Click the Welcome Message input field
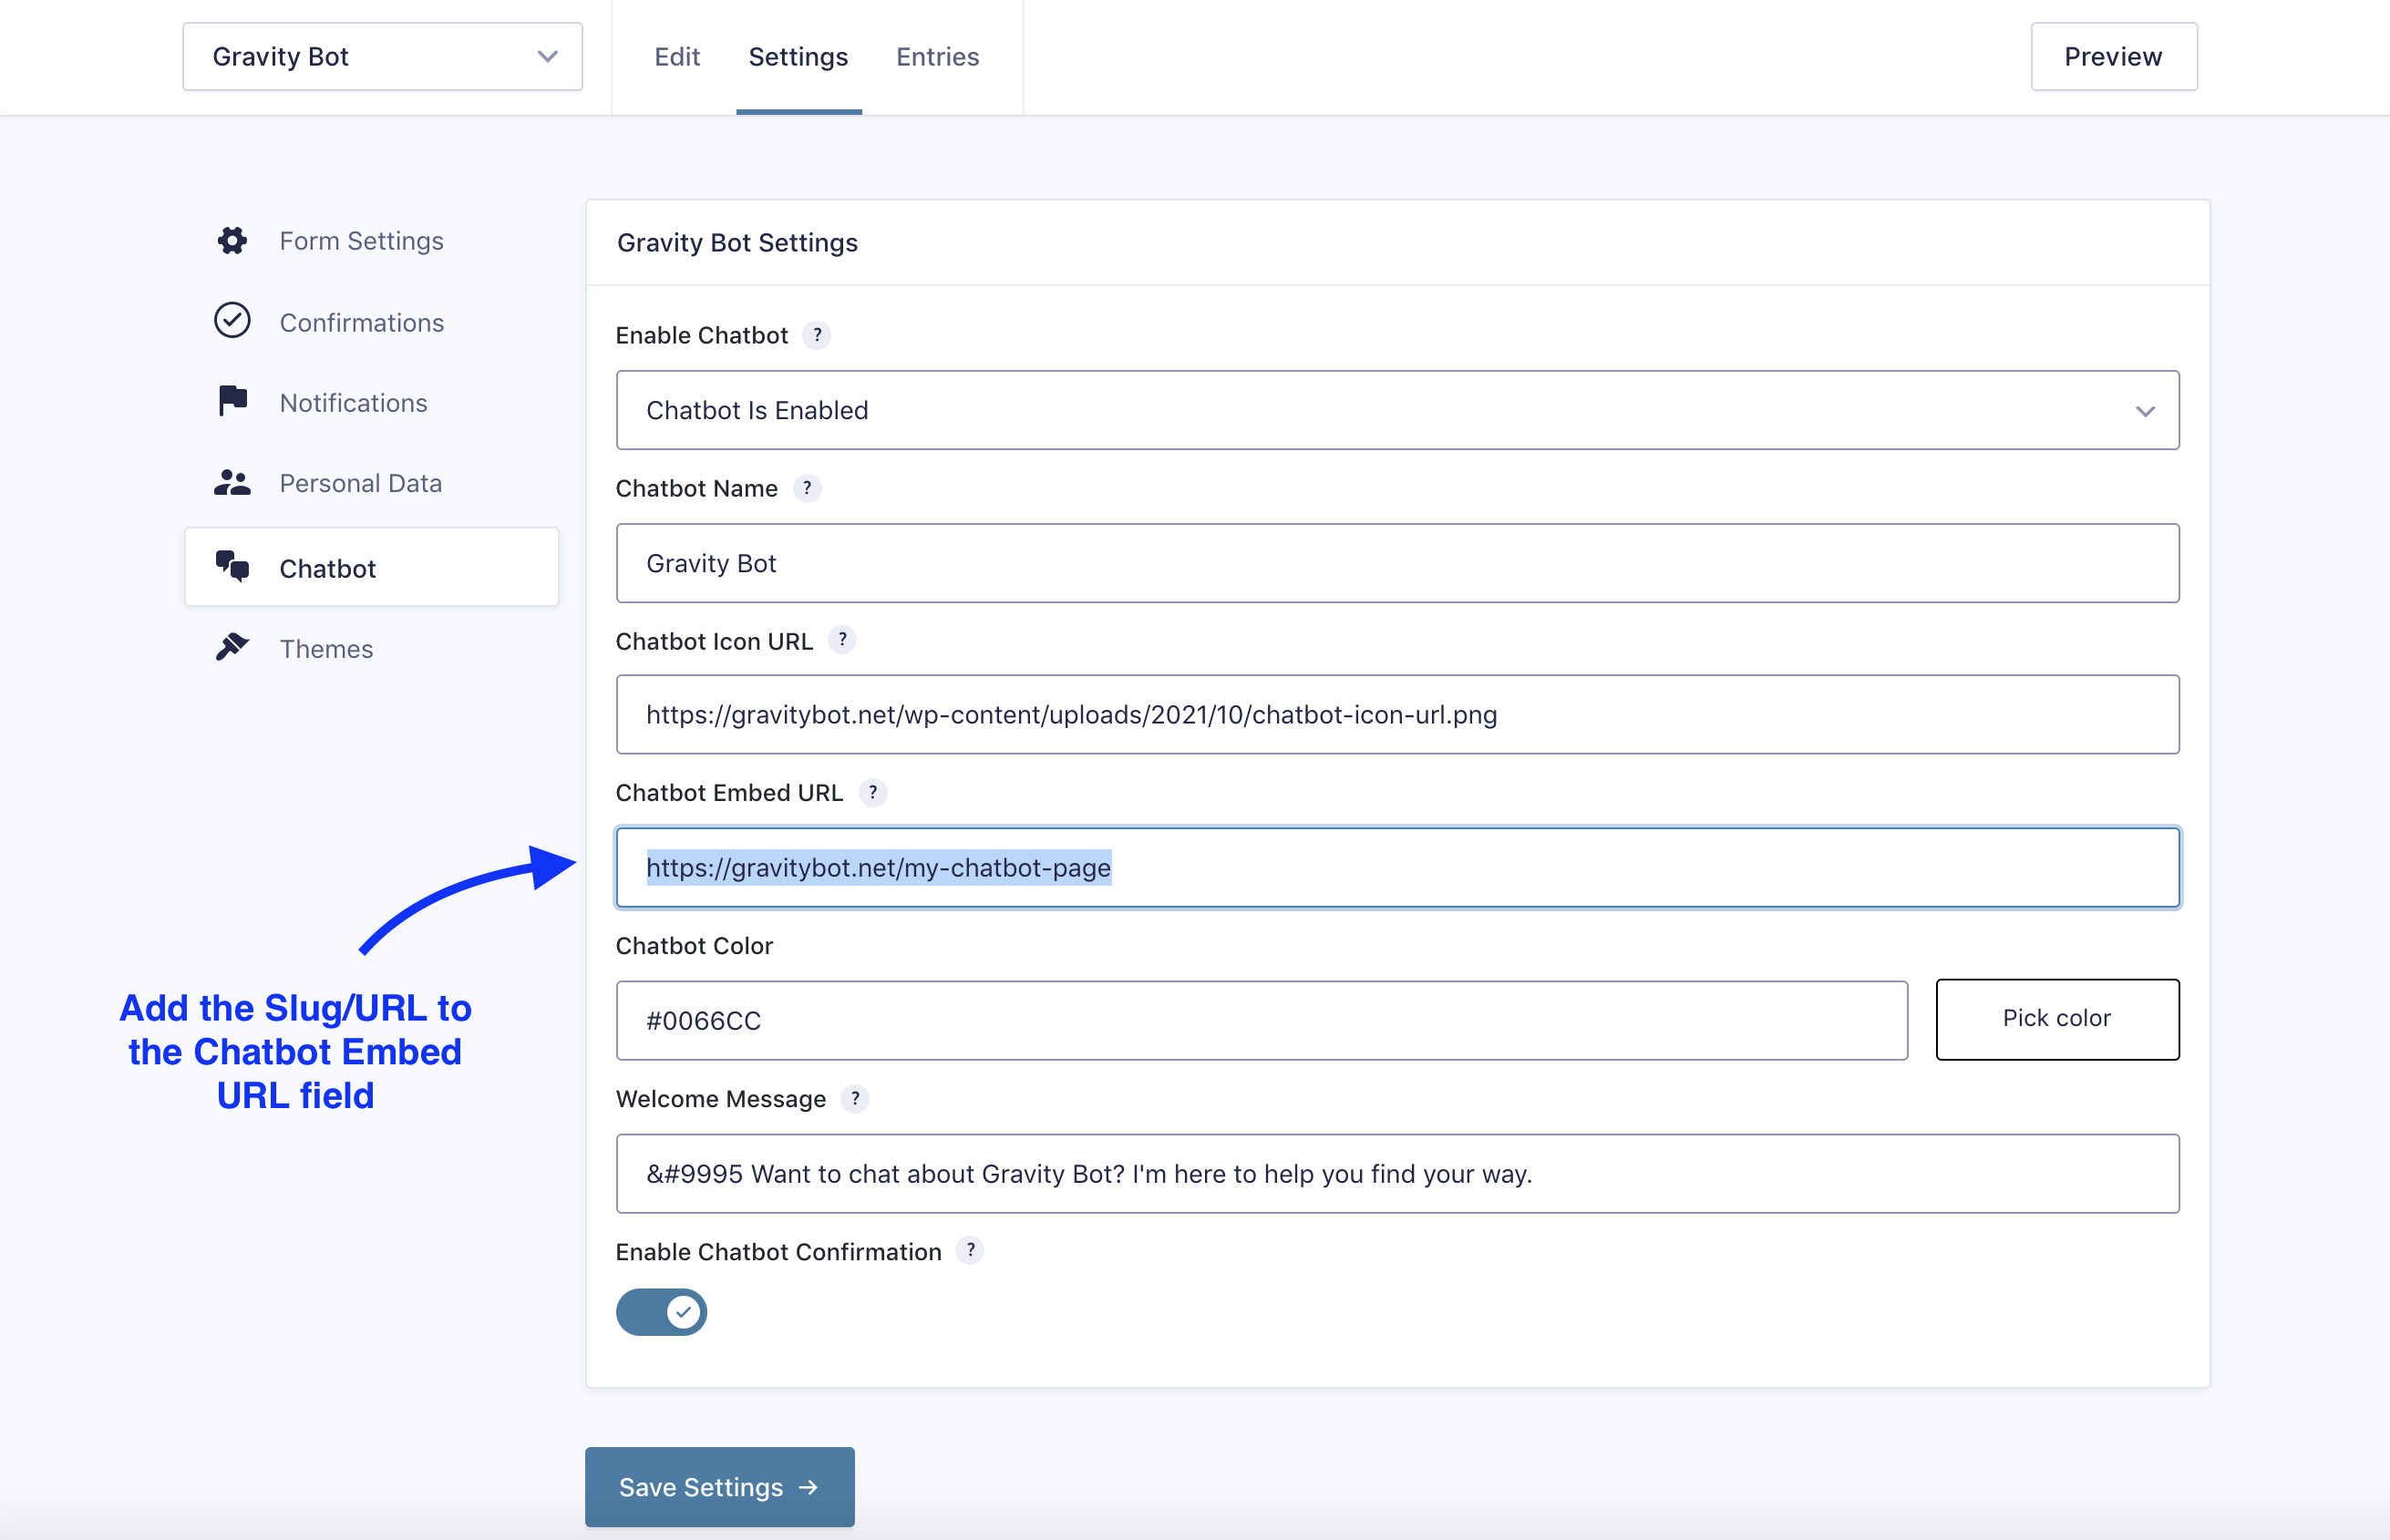This screenshot has width=2390, height=1540. coord(1397,1173)
